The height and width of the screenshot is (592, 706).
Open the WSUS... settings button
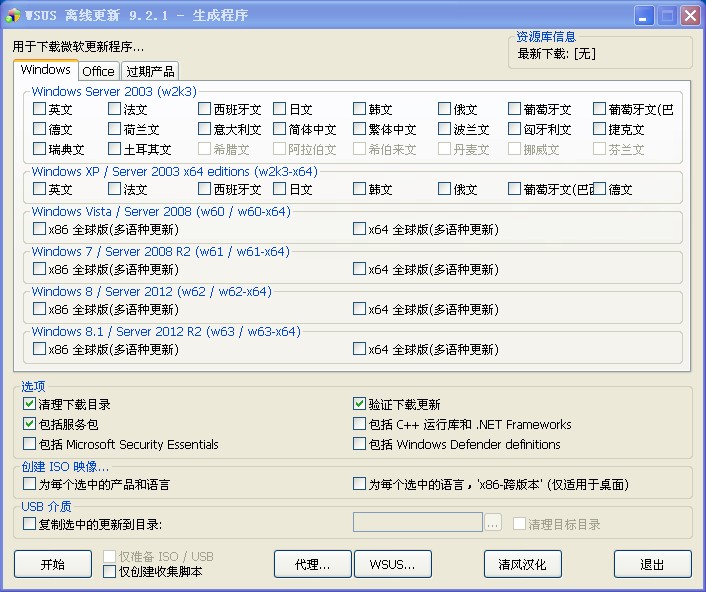click(393, 564)
